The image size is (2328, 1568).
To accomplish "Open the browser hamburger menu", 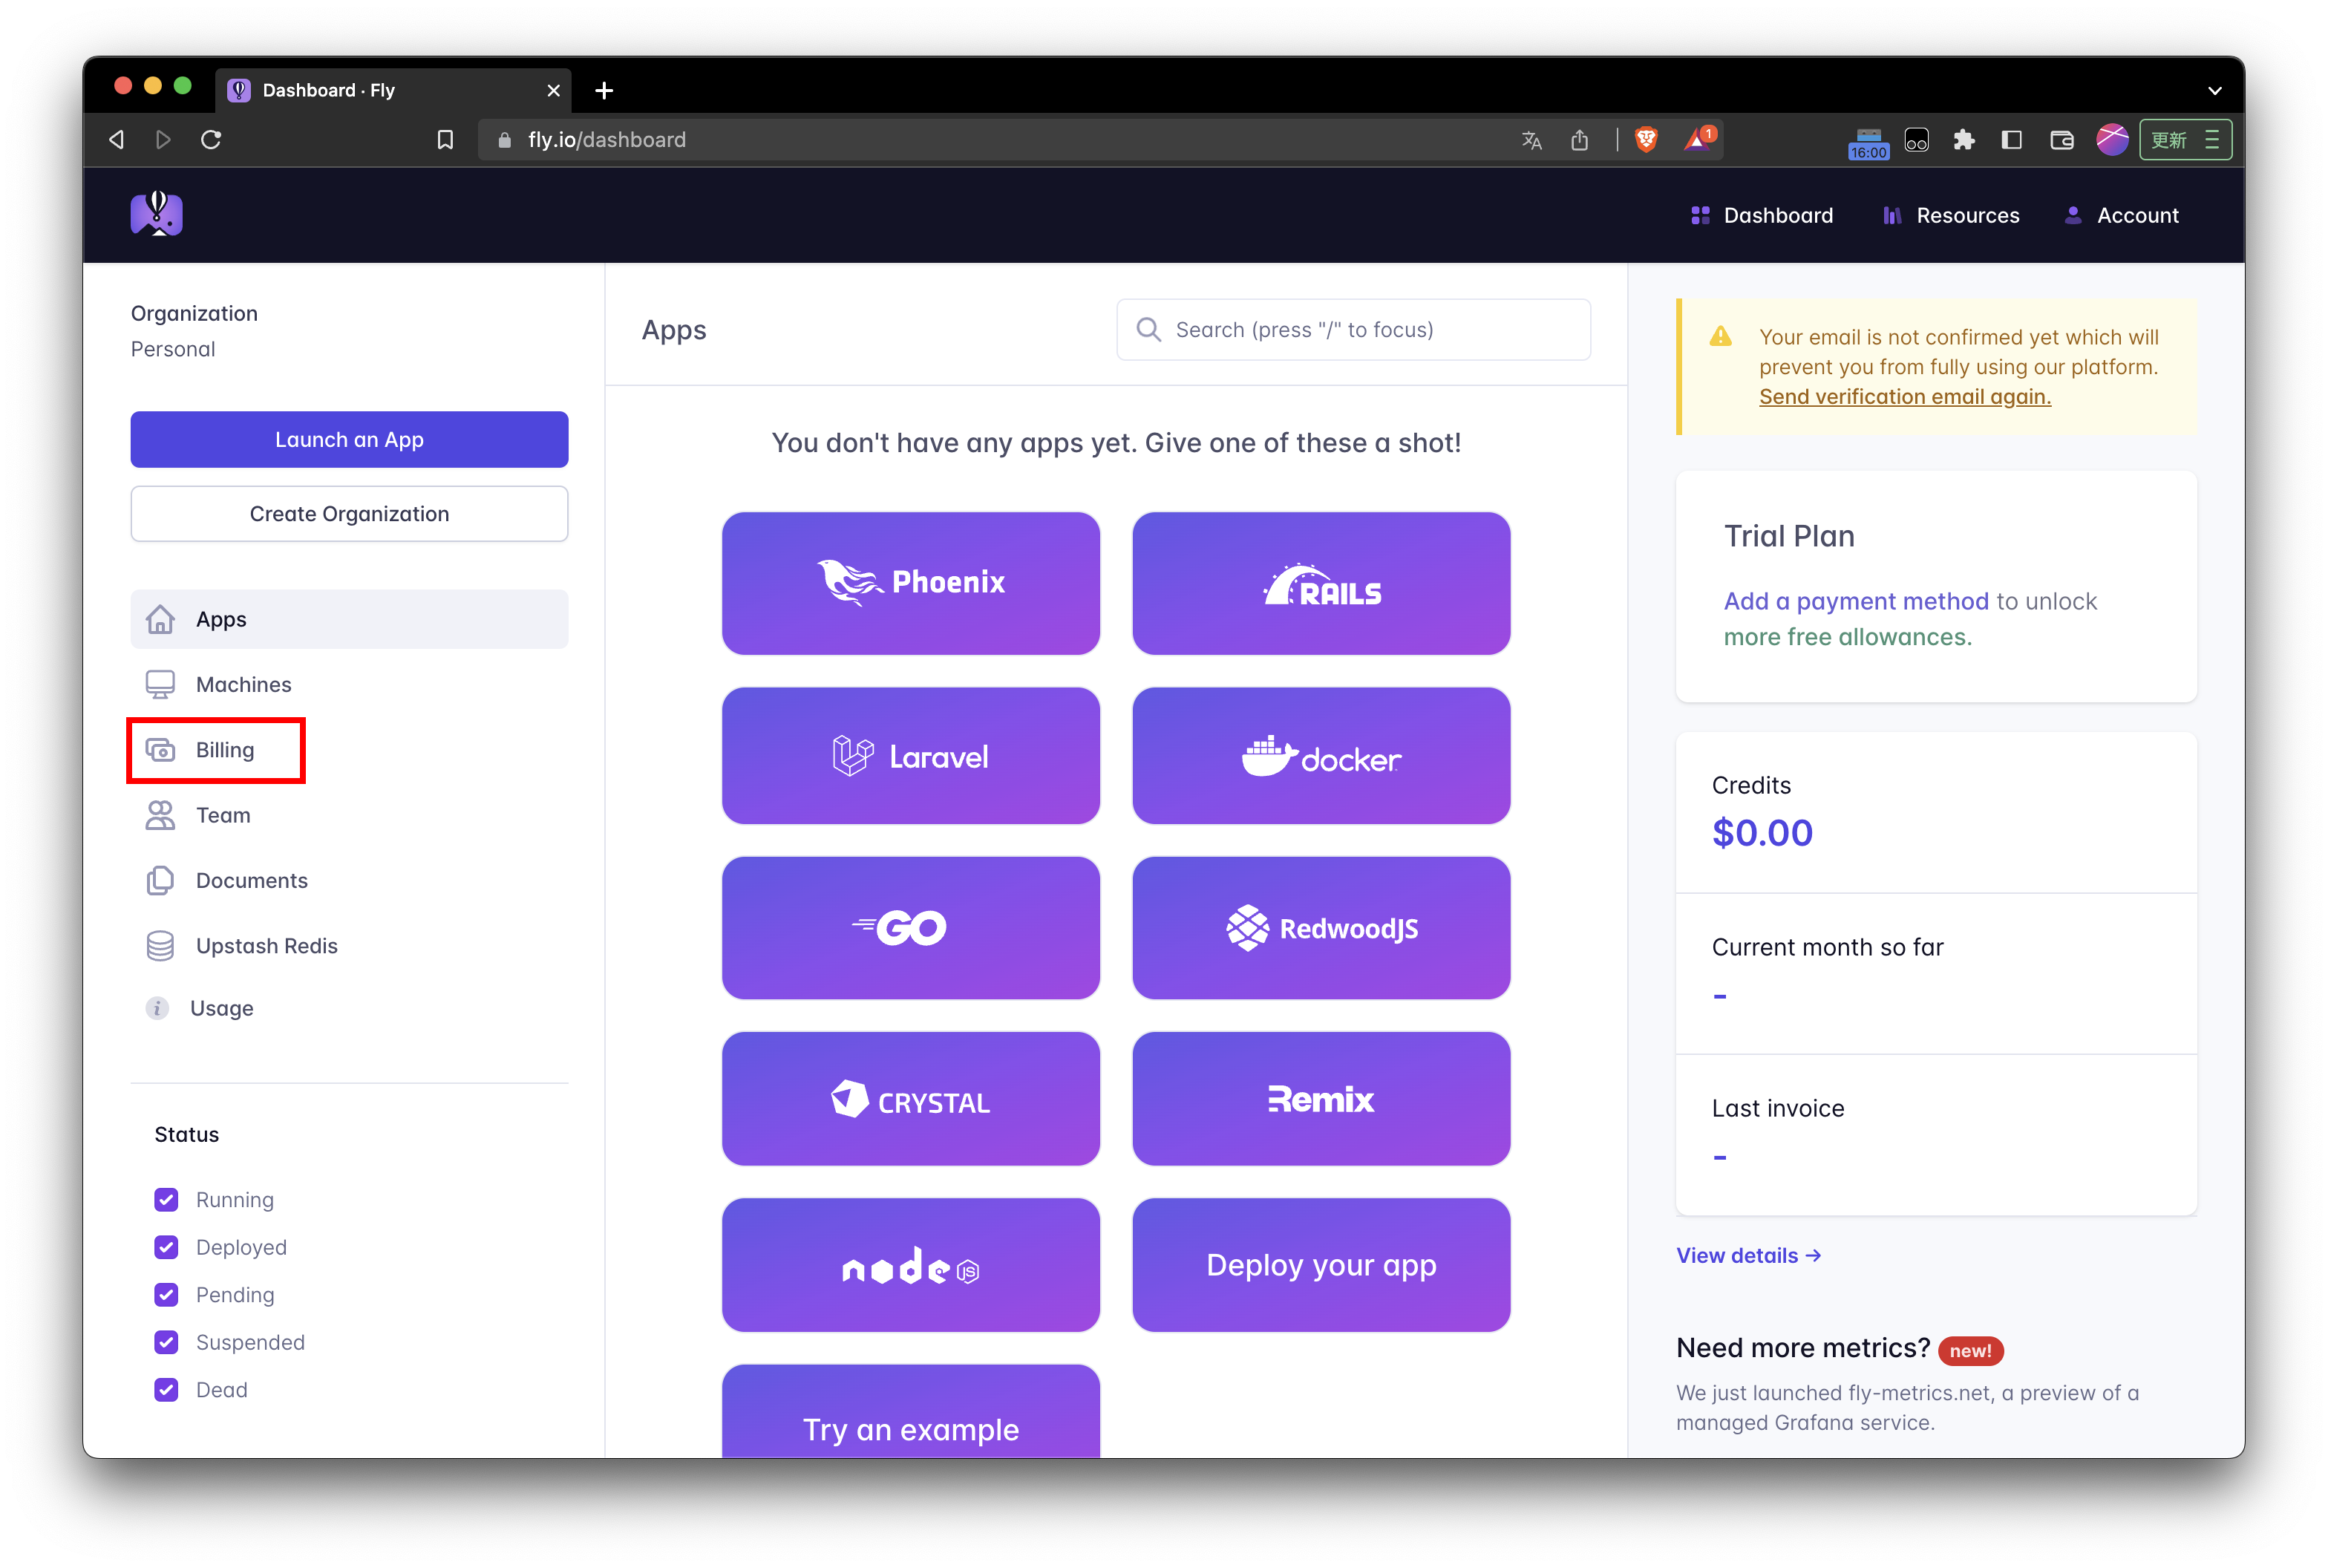I will click(2212, 140).
